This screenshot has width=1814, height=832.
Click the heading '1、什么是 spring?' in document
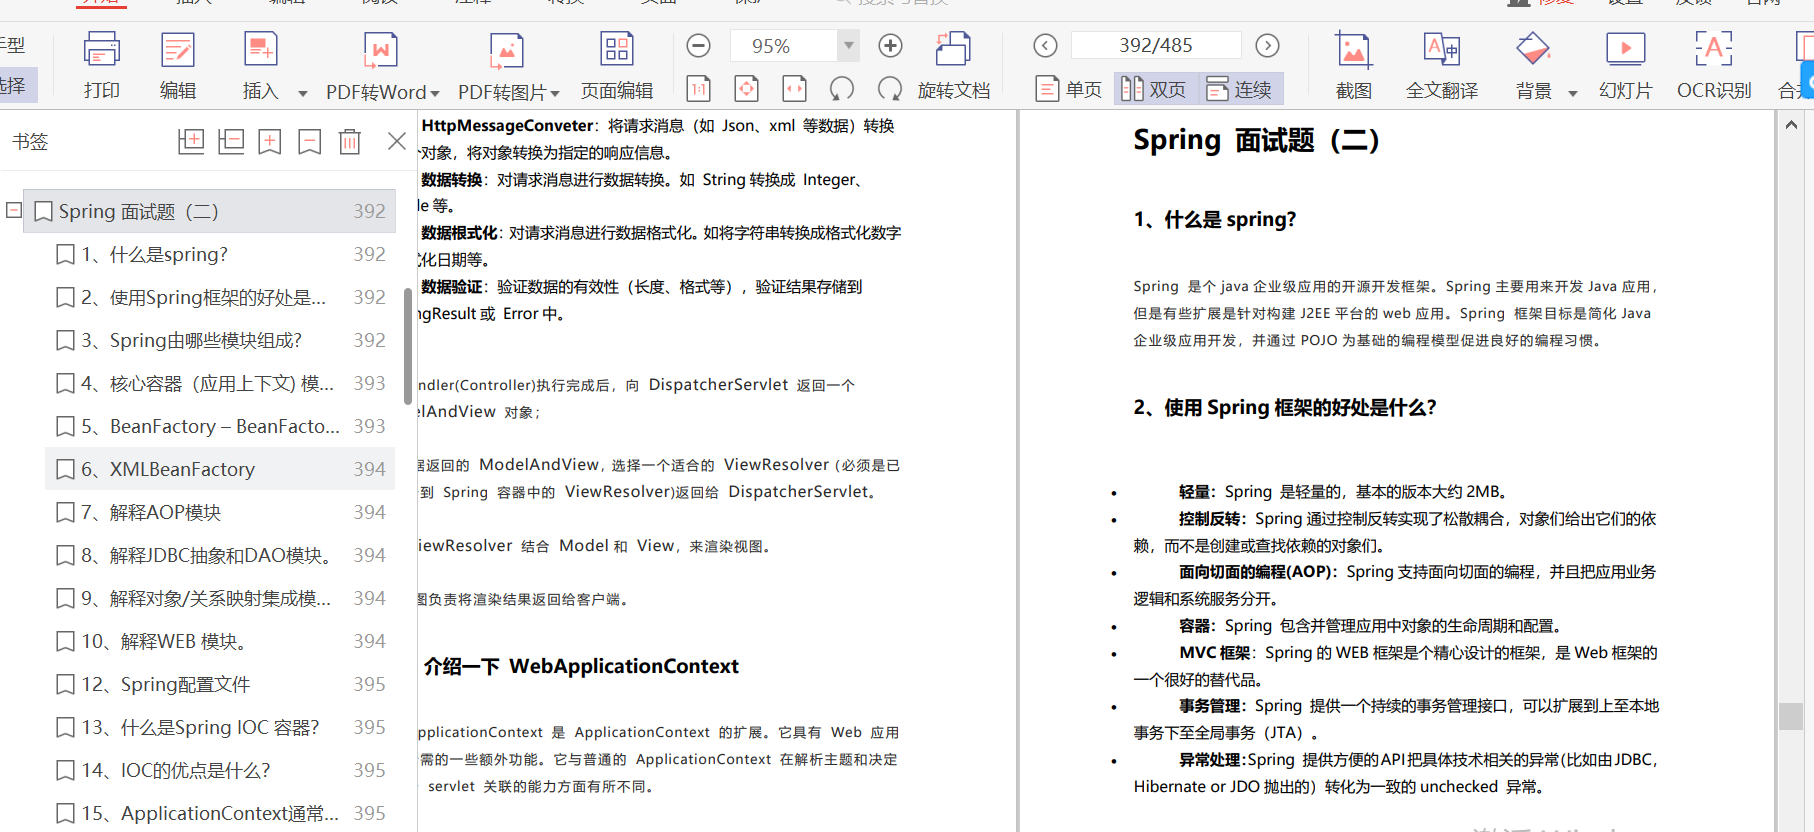(x=1214, y=219)
